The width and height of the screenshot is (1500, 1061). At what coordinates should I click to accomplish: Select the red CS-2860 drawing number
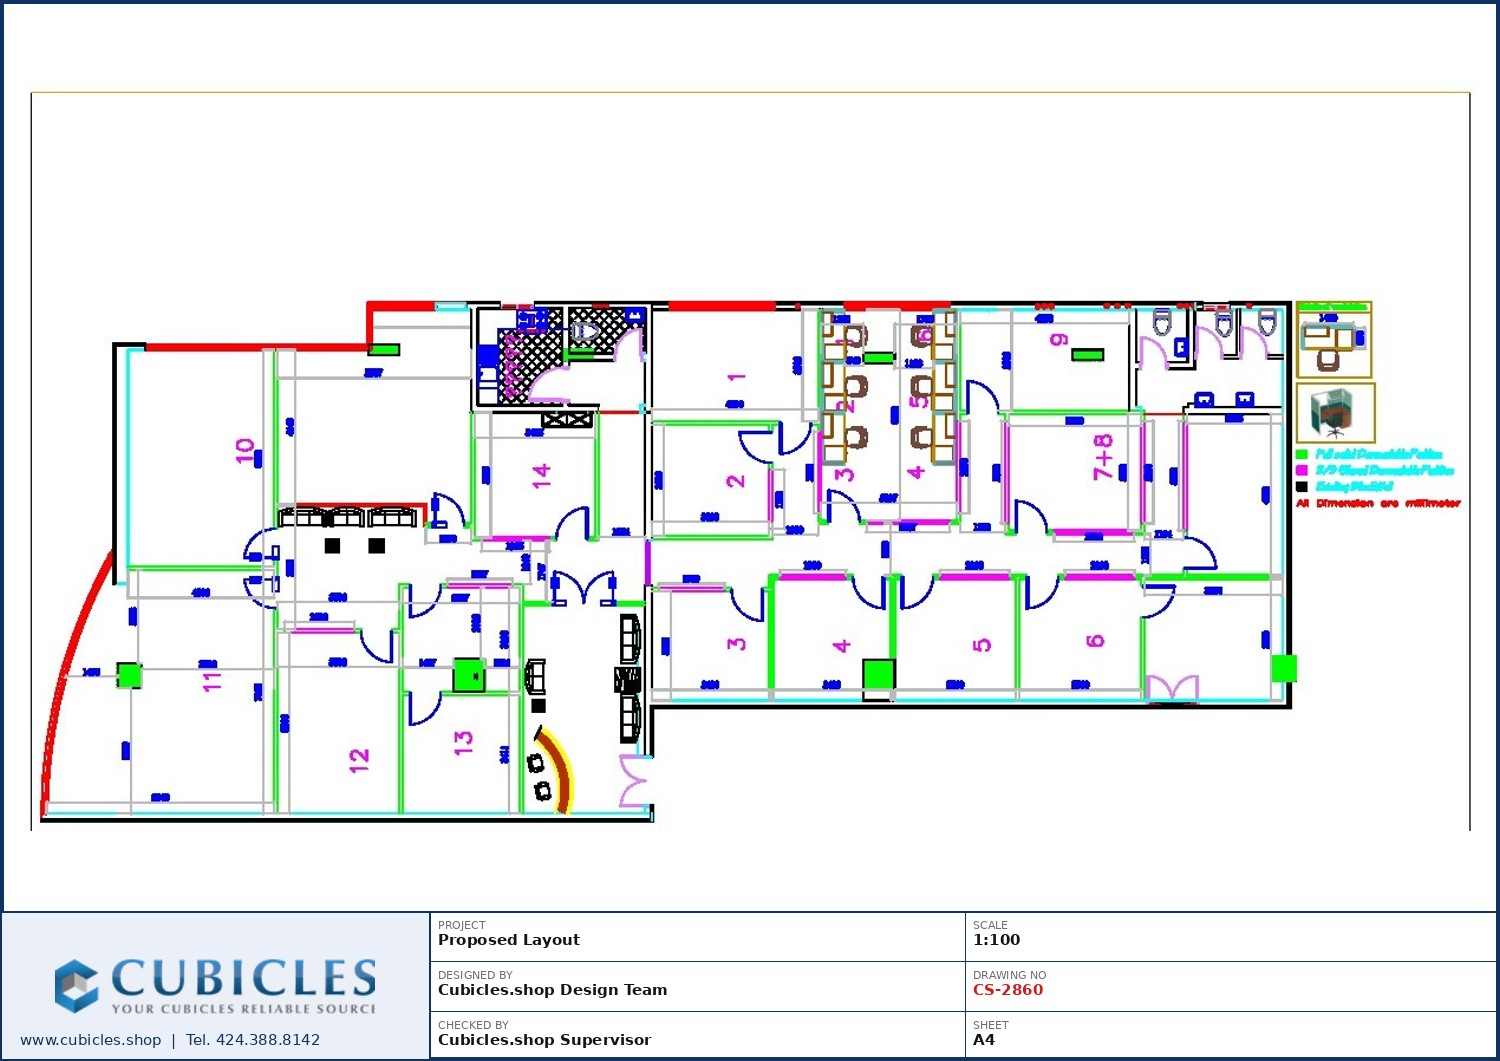(1008, 990)
